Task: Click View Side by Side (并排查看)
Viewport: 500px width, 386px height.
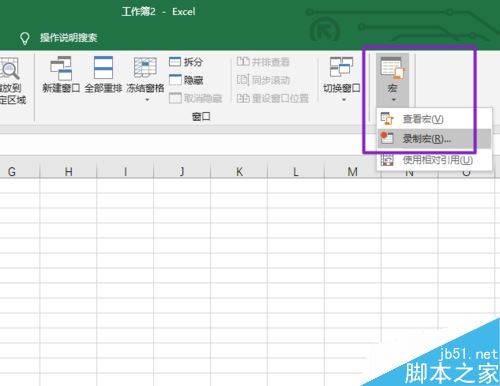Action: click(x=263, y=62)
